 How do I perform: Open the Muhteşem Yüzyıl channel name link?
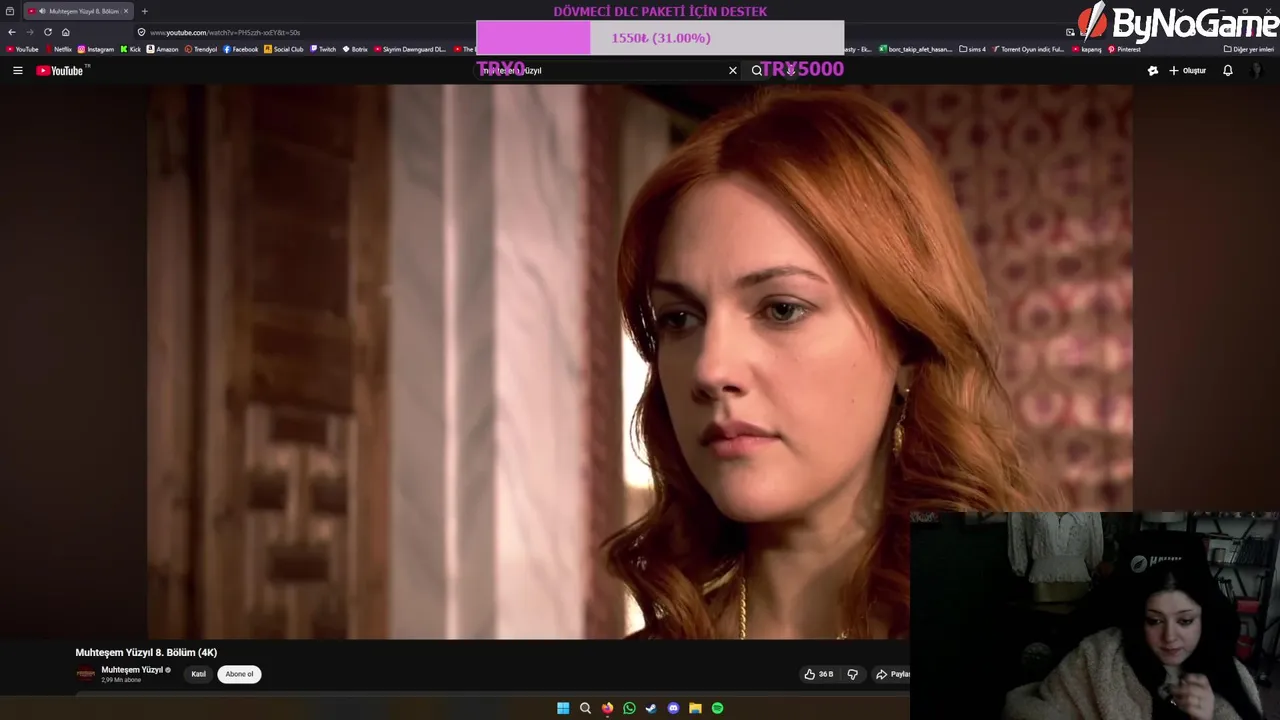[x=132, y=670]
